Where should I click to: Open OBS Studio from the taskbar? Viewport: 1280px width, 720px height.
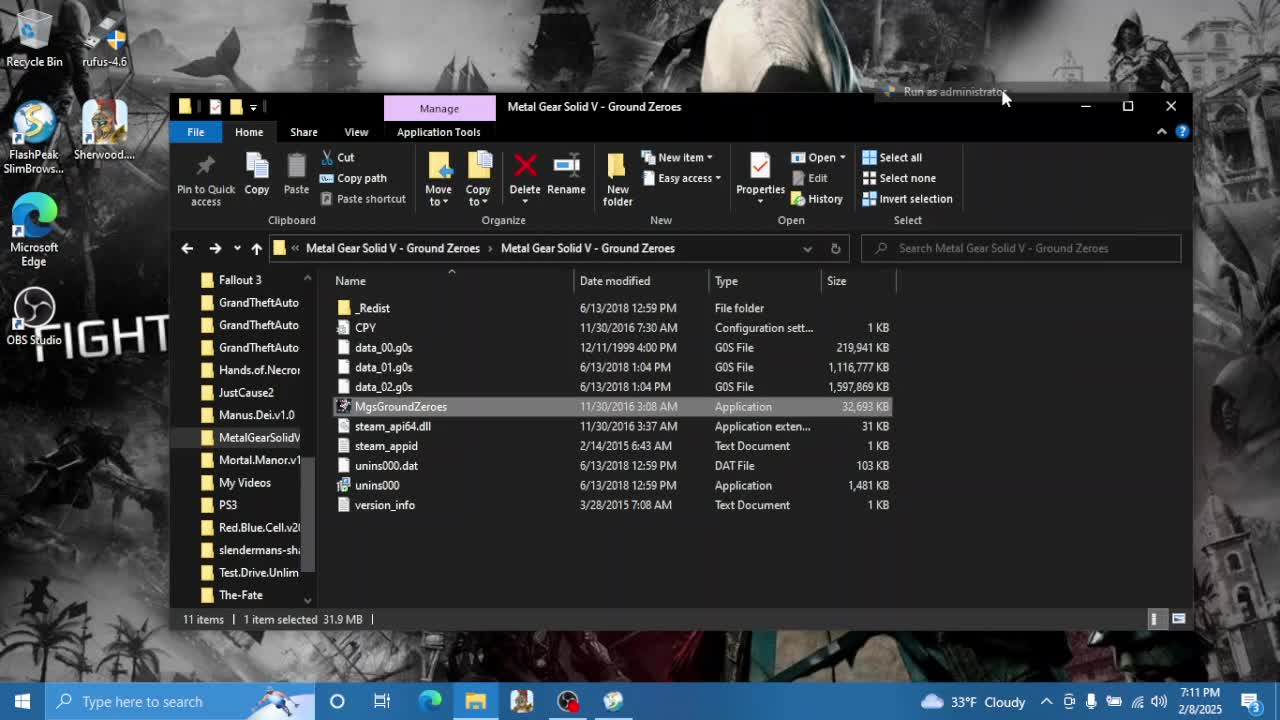[x=568, y=701]
